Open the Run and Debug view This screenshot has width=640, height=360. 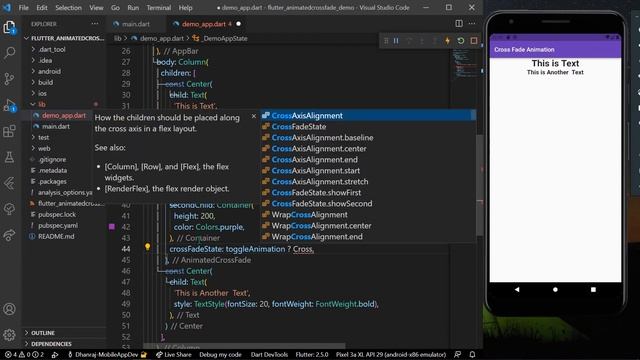pos(9,105)
